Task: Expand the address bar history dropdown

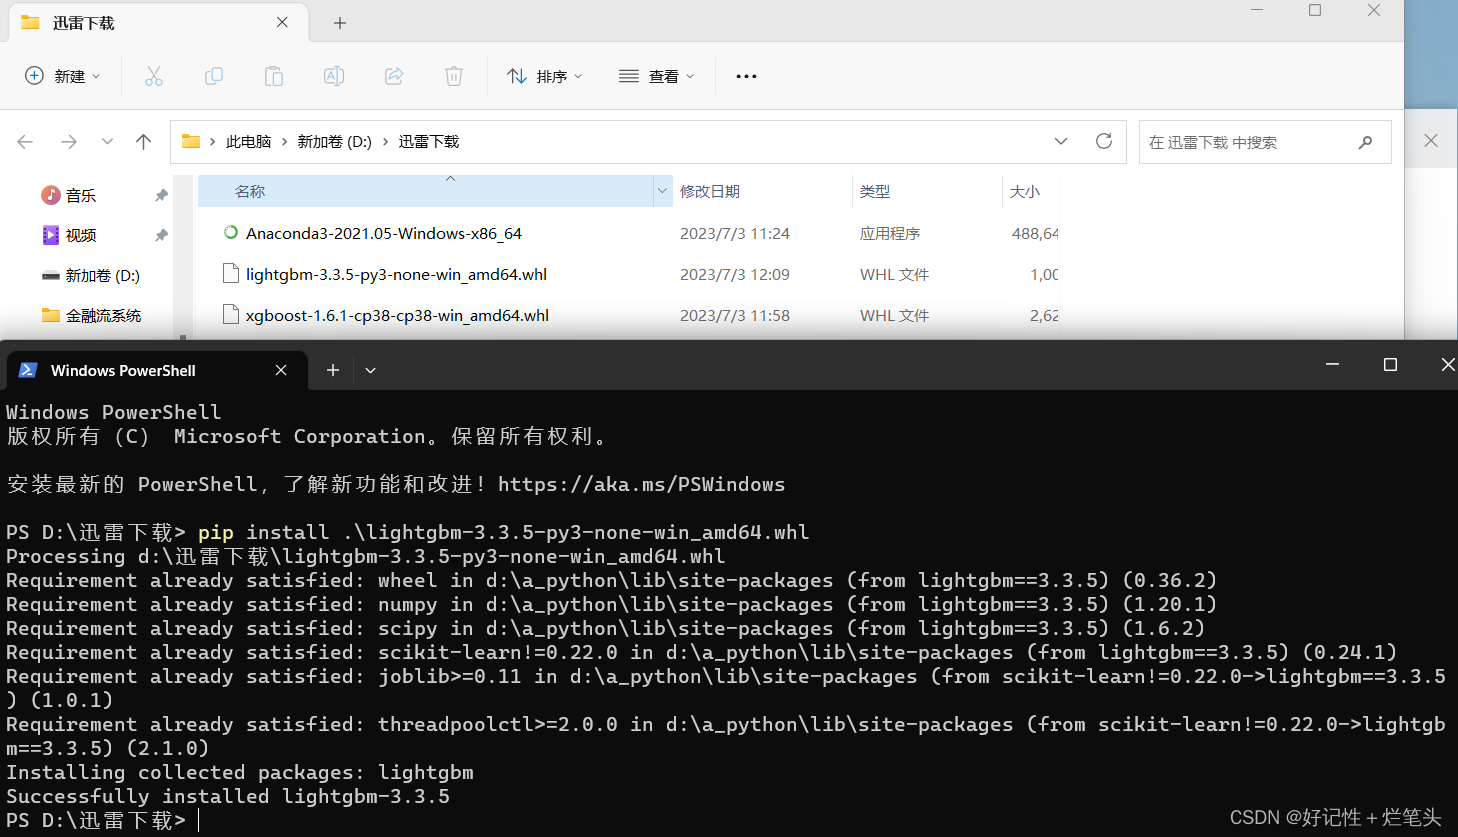Action: 1061,142
